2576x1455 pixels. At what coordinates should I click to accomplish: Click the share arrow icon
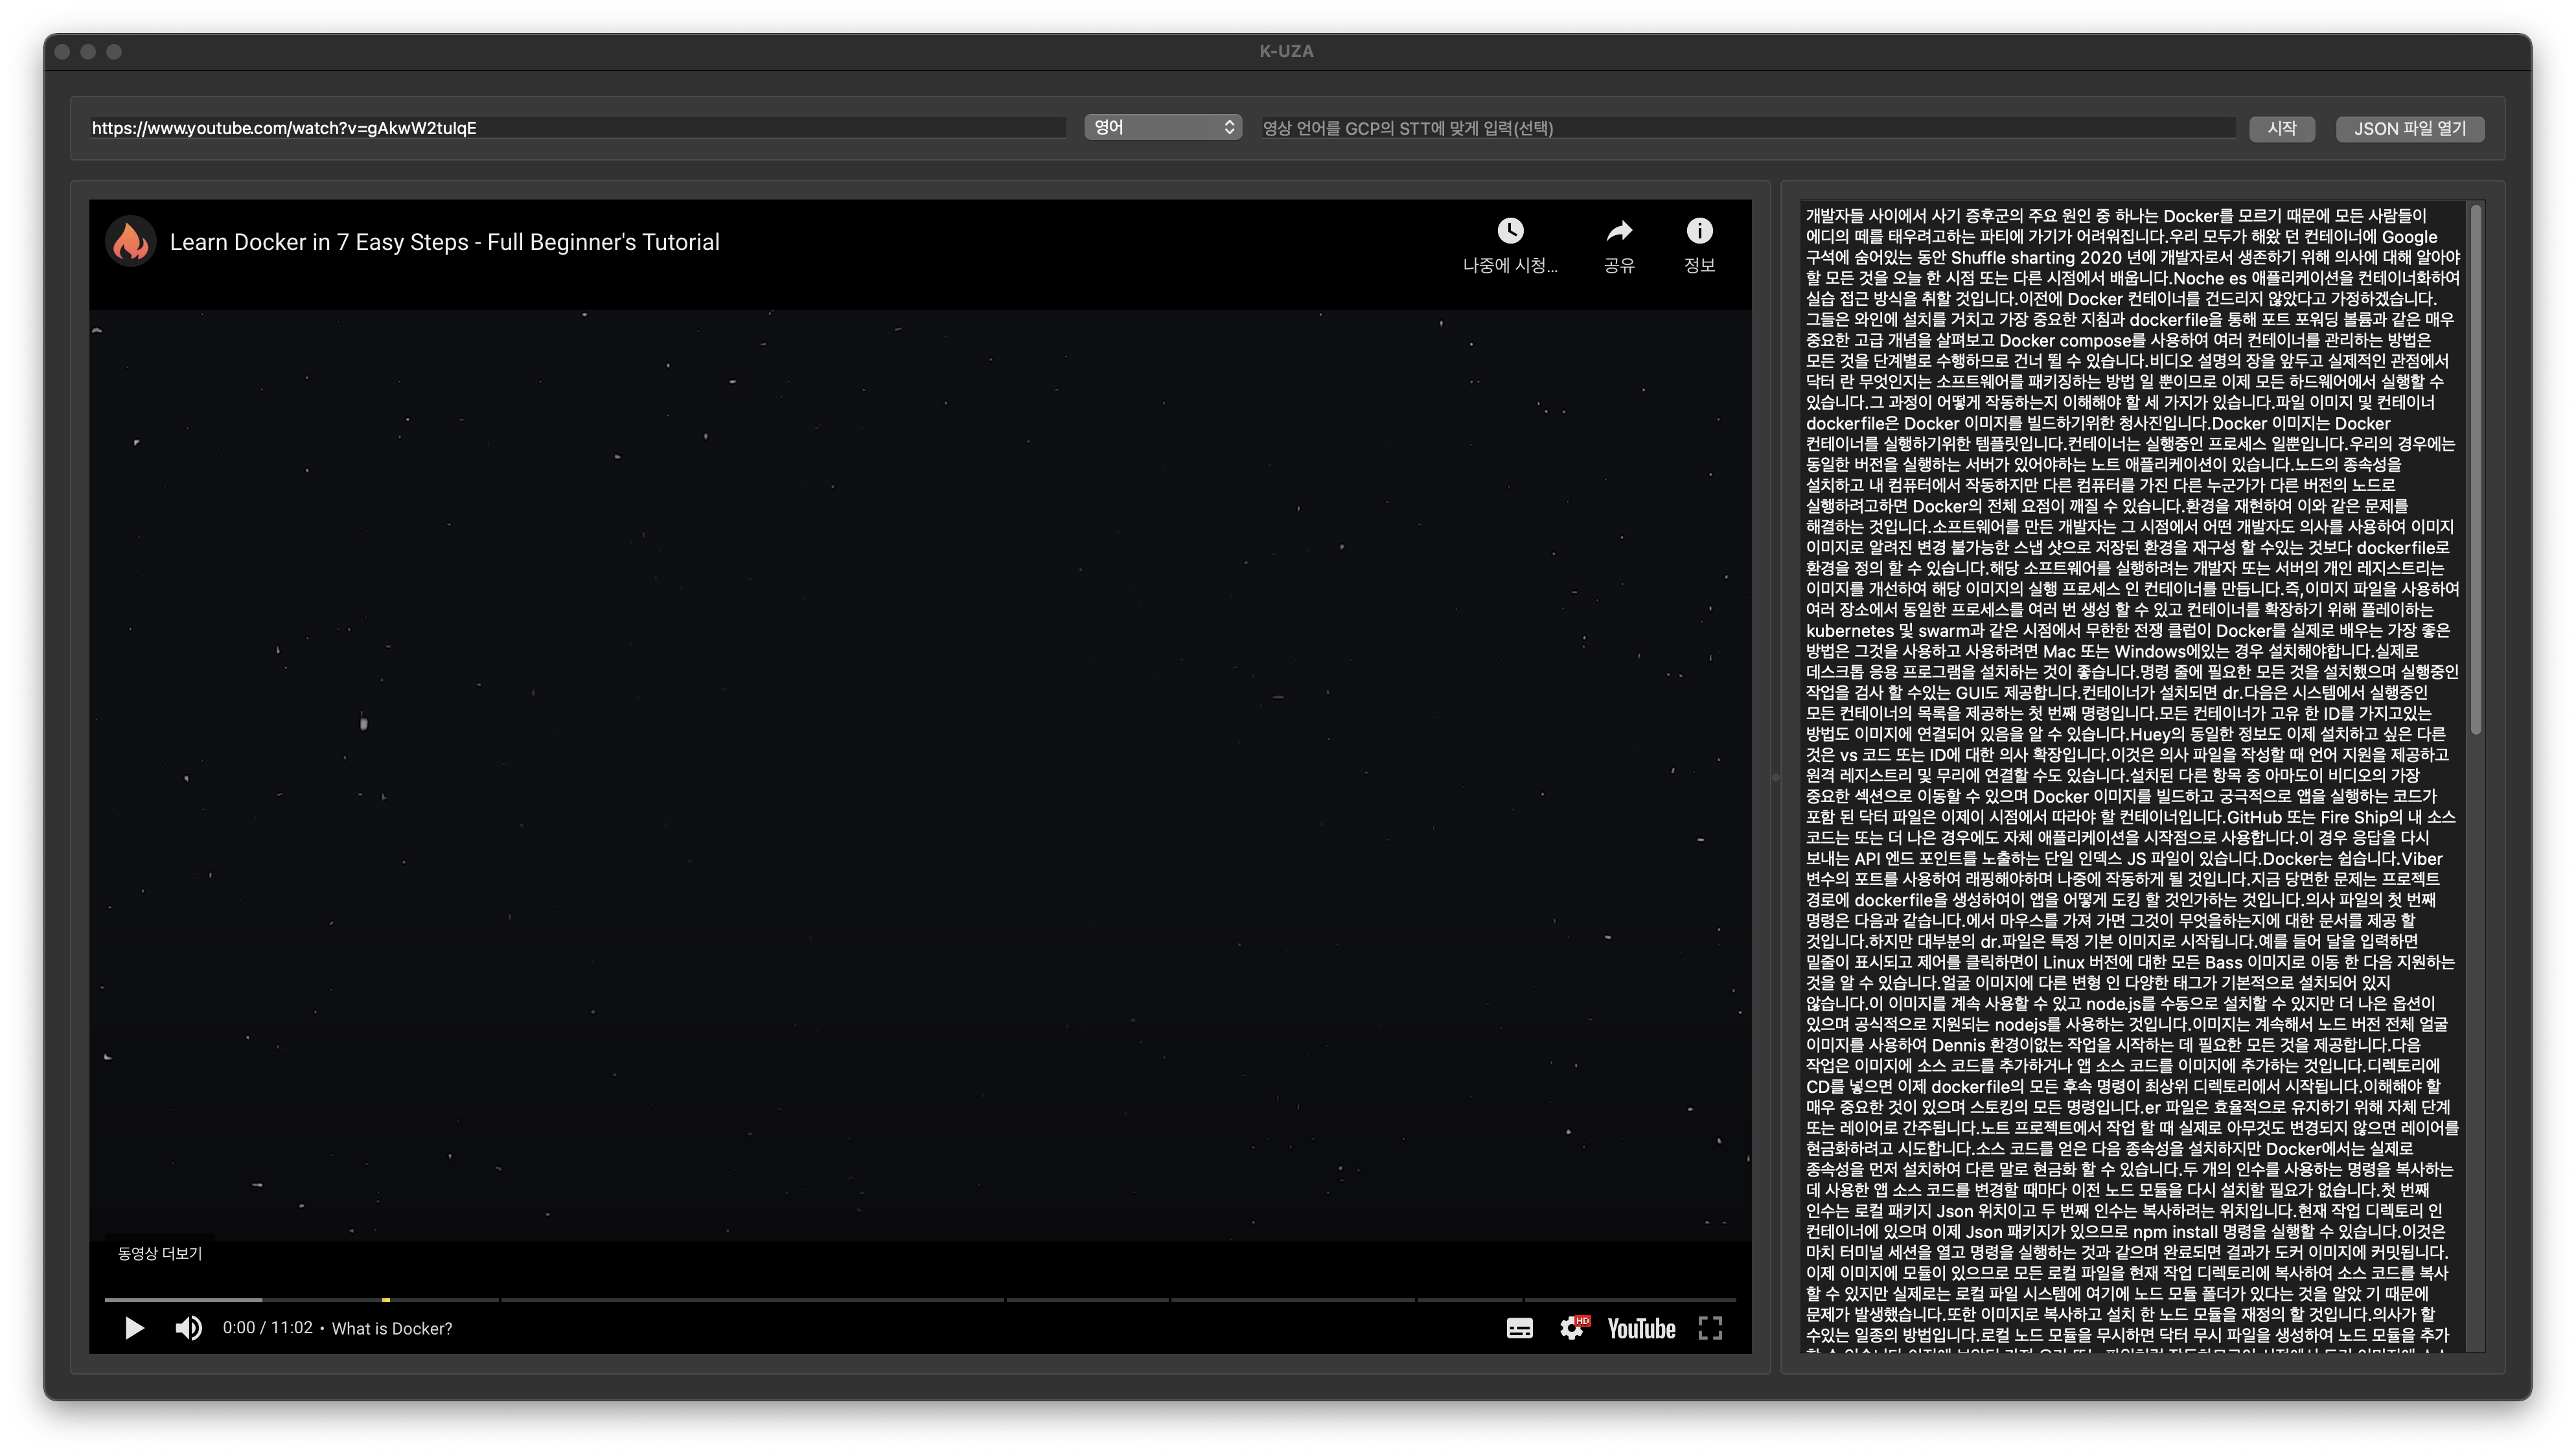click(x=1619, y=232)
